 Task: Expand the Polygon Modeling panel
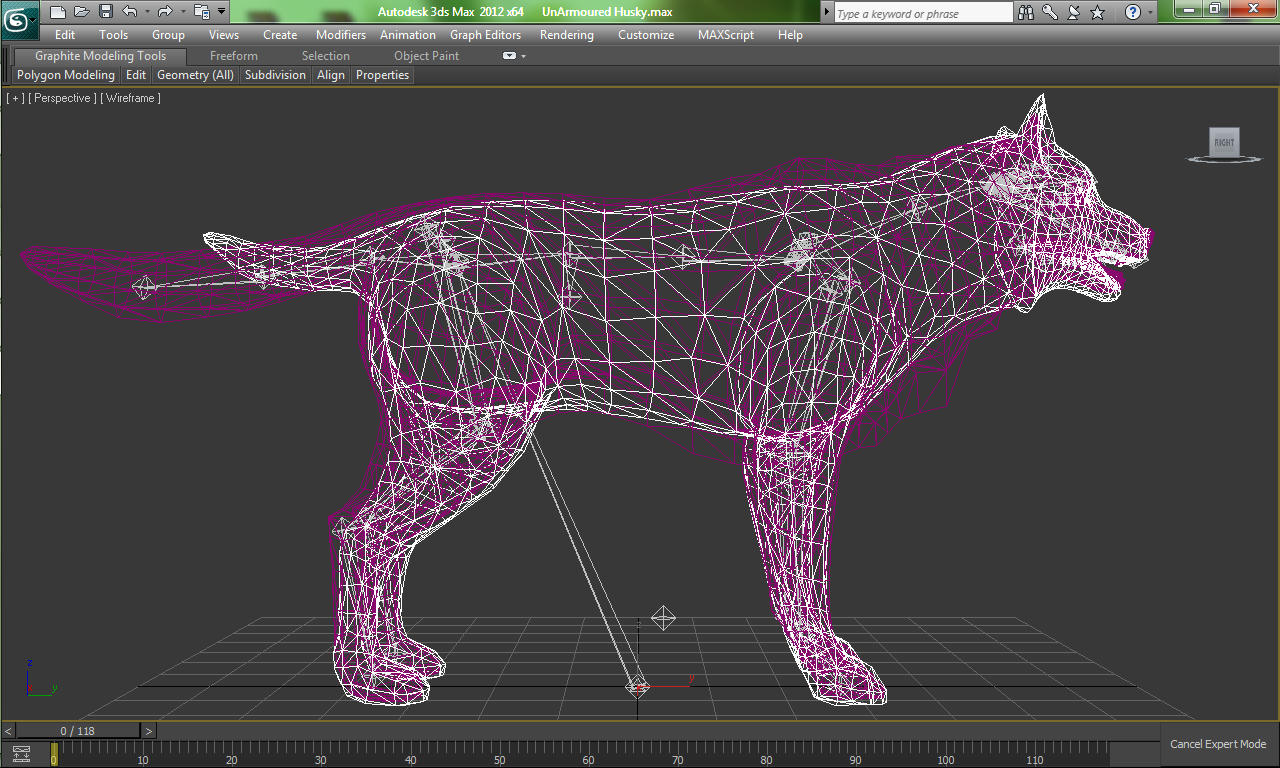[x=66, y=75]
